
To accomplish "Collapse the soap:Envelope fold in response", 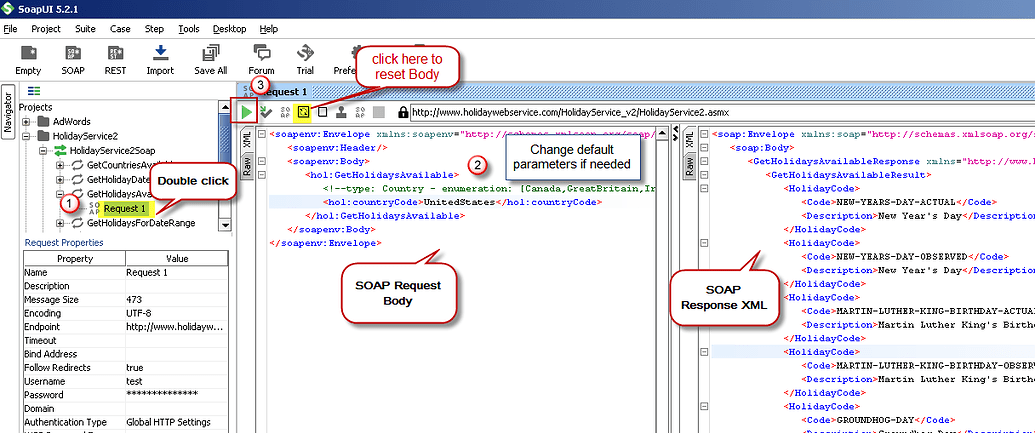I will (x=704, y=134).
